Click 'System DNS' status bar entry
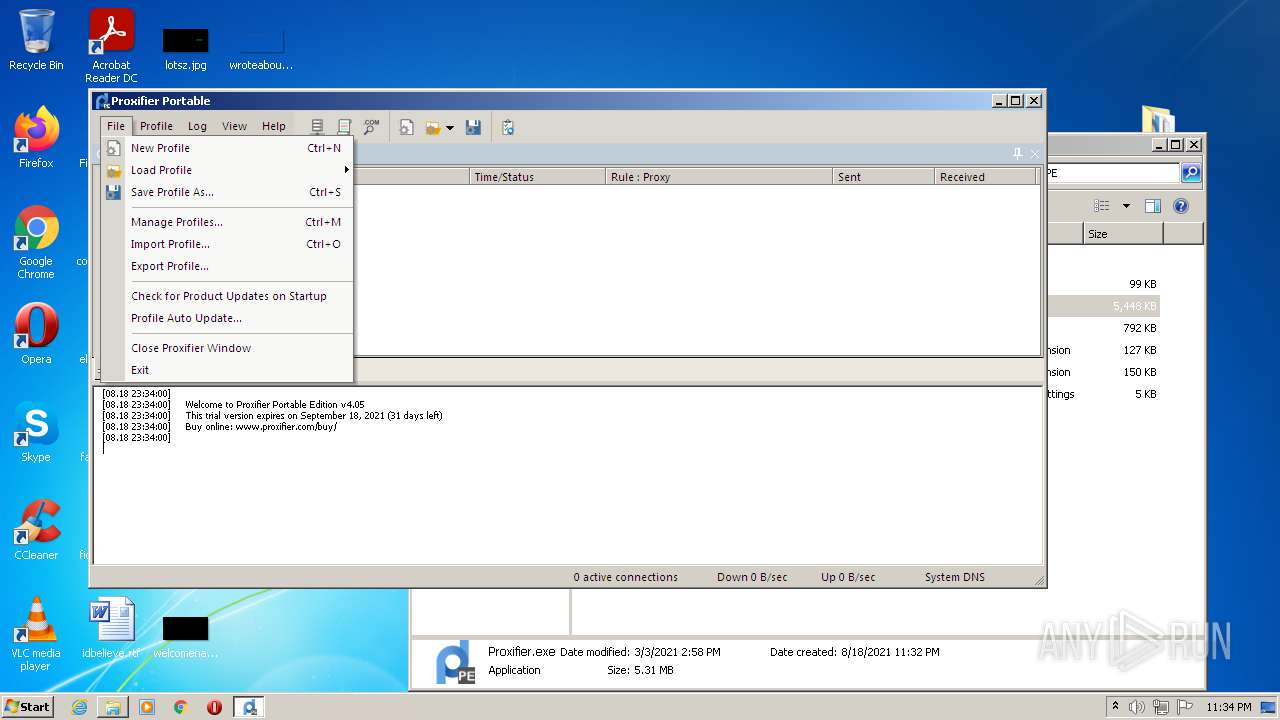 click(955, 577)
